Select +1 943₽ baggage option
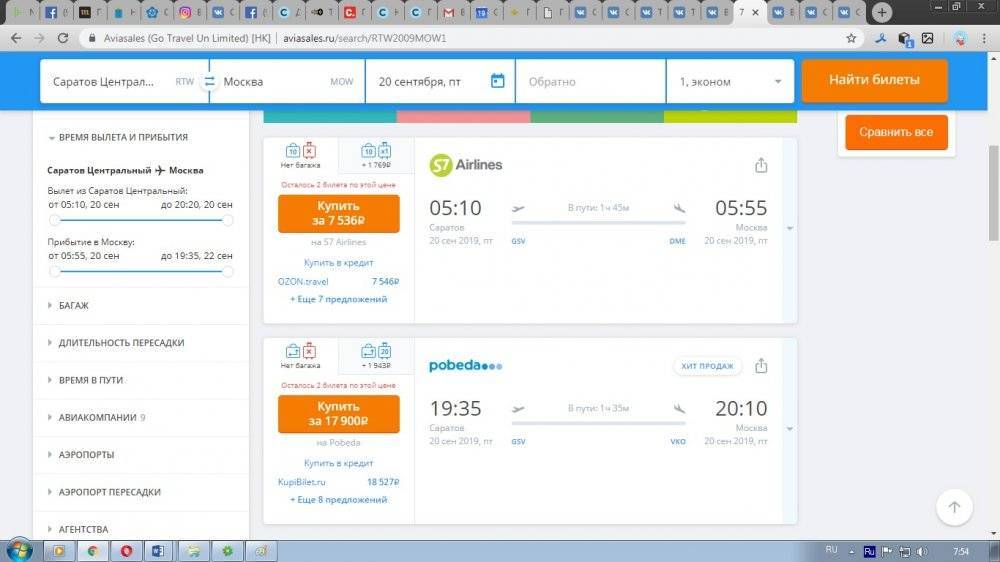Image resolution: width=1000 pixels, height=562 pixels. tap(376, 356)
